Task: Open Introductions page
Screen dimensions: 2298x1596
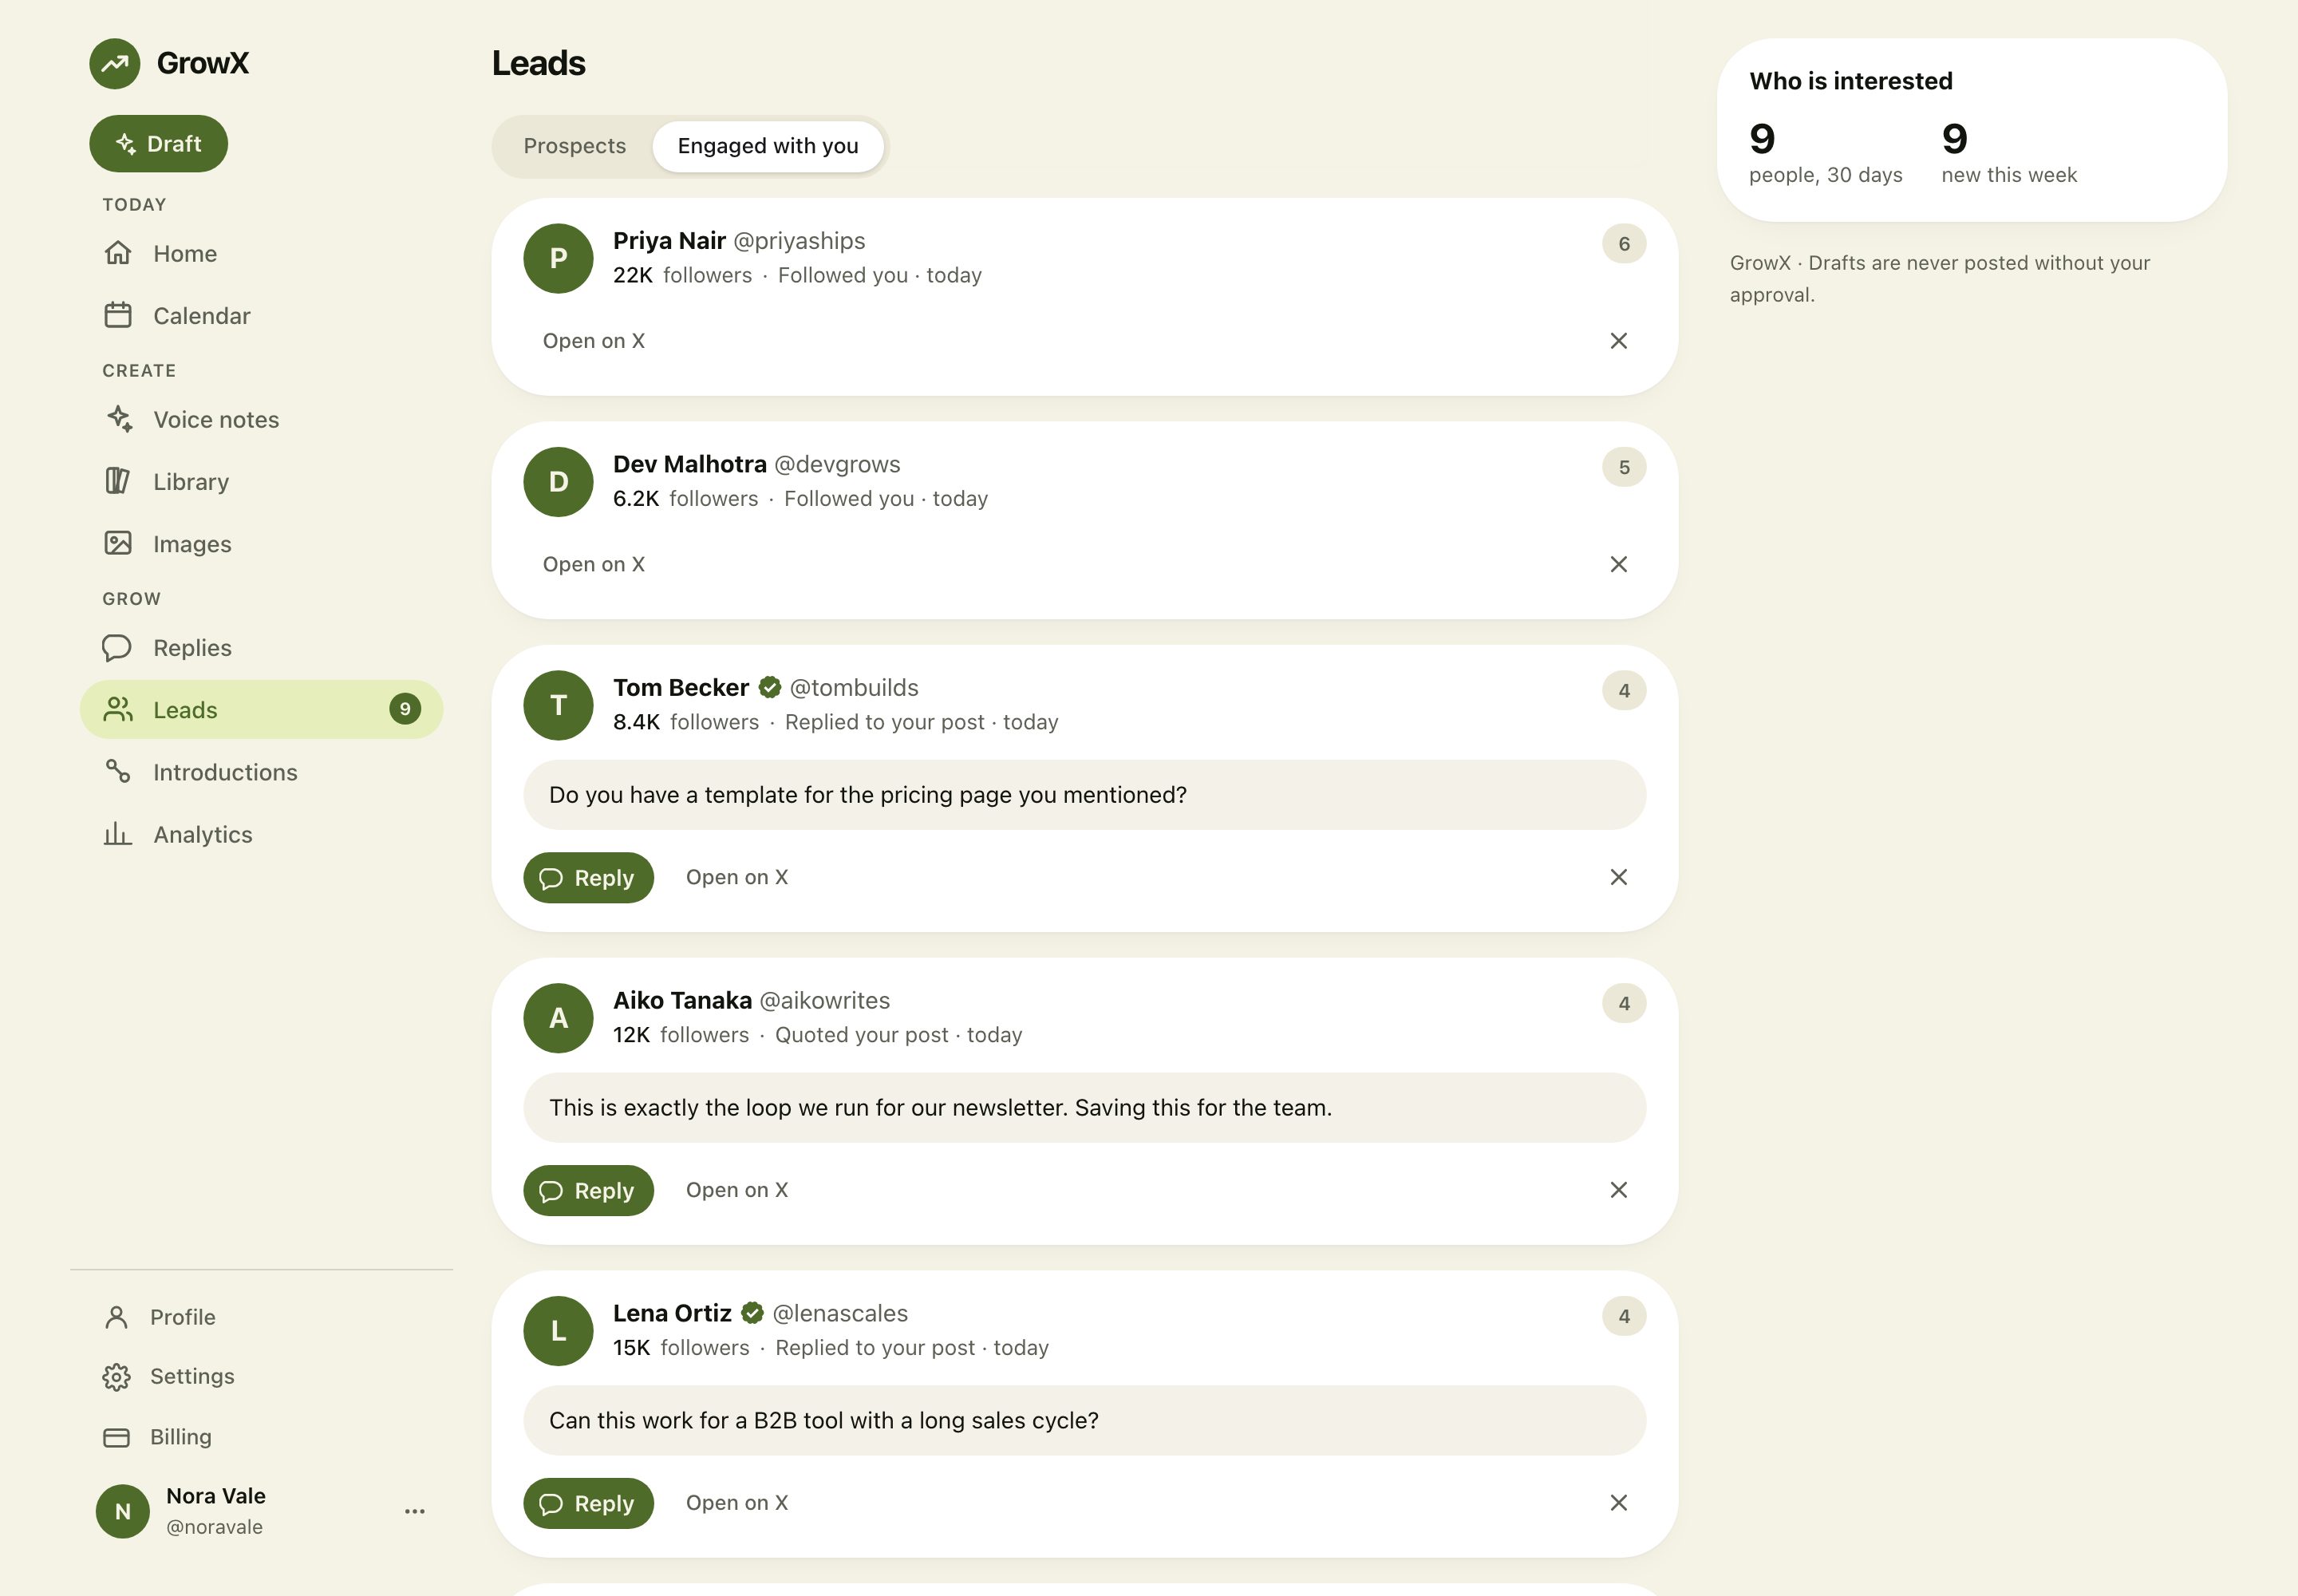Action: coord(261,772)
